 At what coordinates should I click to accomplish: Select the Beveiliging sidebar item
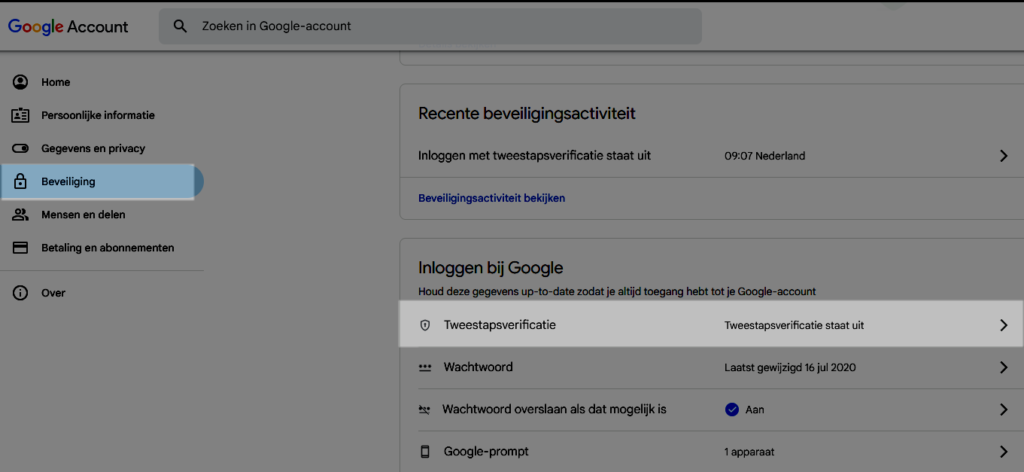[x=102, y=181]
